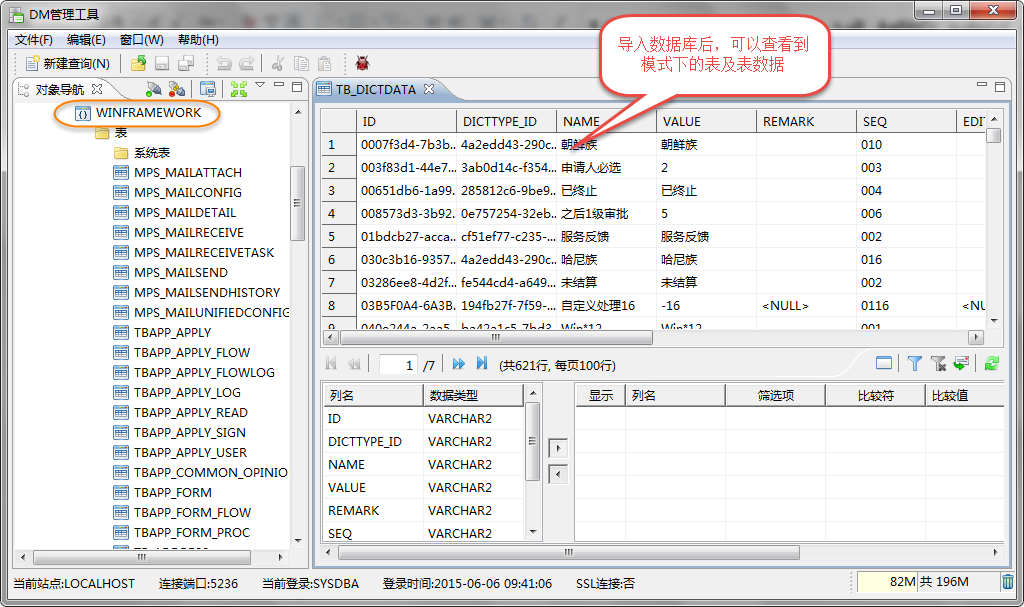Open the 窗口(W) menu

pyautogui.click(x=142, y=40)
